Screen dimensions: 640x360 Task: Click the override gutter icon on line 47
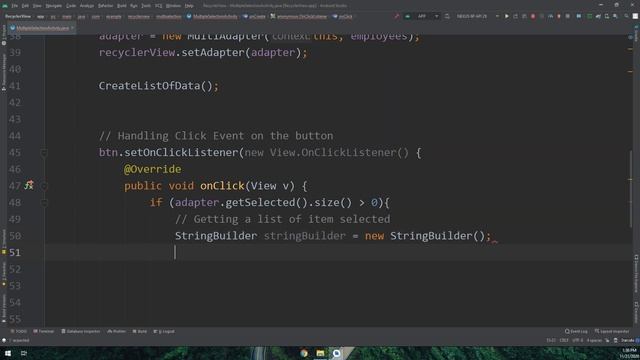[x=29, y=185]
